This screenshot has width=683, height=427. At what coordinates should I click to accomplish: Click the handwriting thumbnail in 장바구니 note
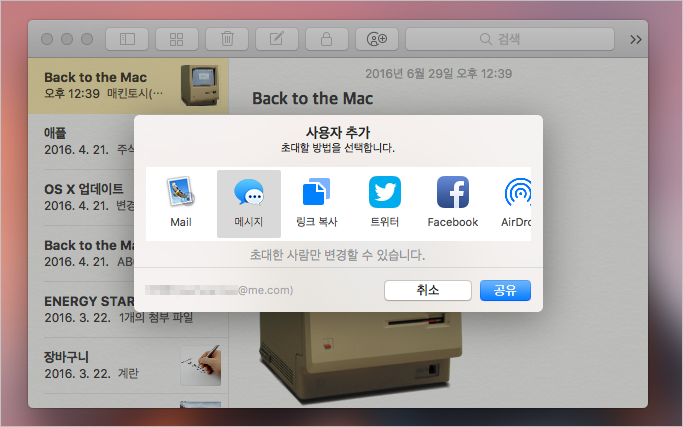coord(201,365)
